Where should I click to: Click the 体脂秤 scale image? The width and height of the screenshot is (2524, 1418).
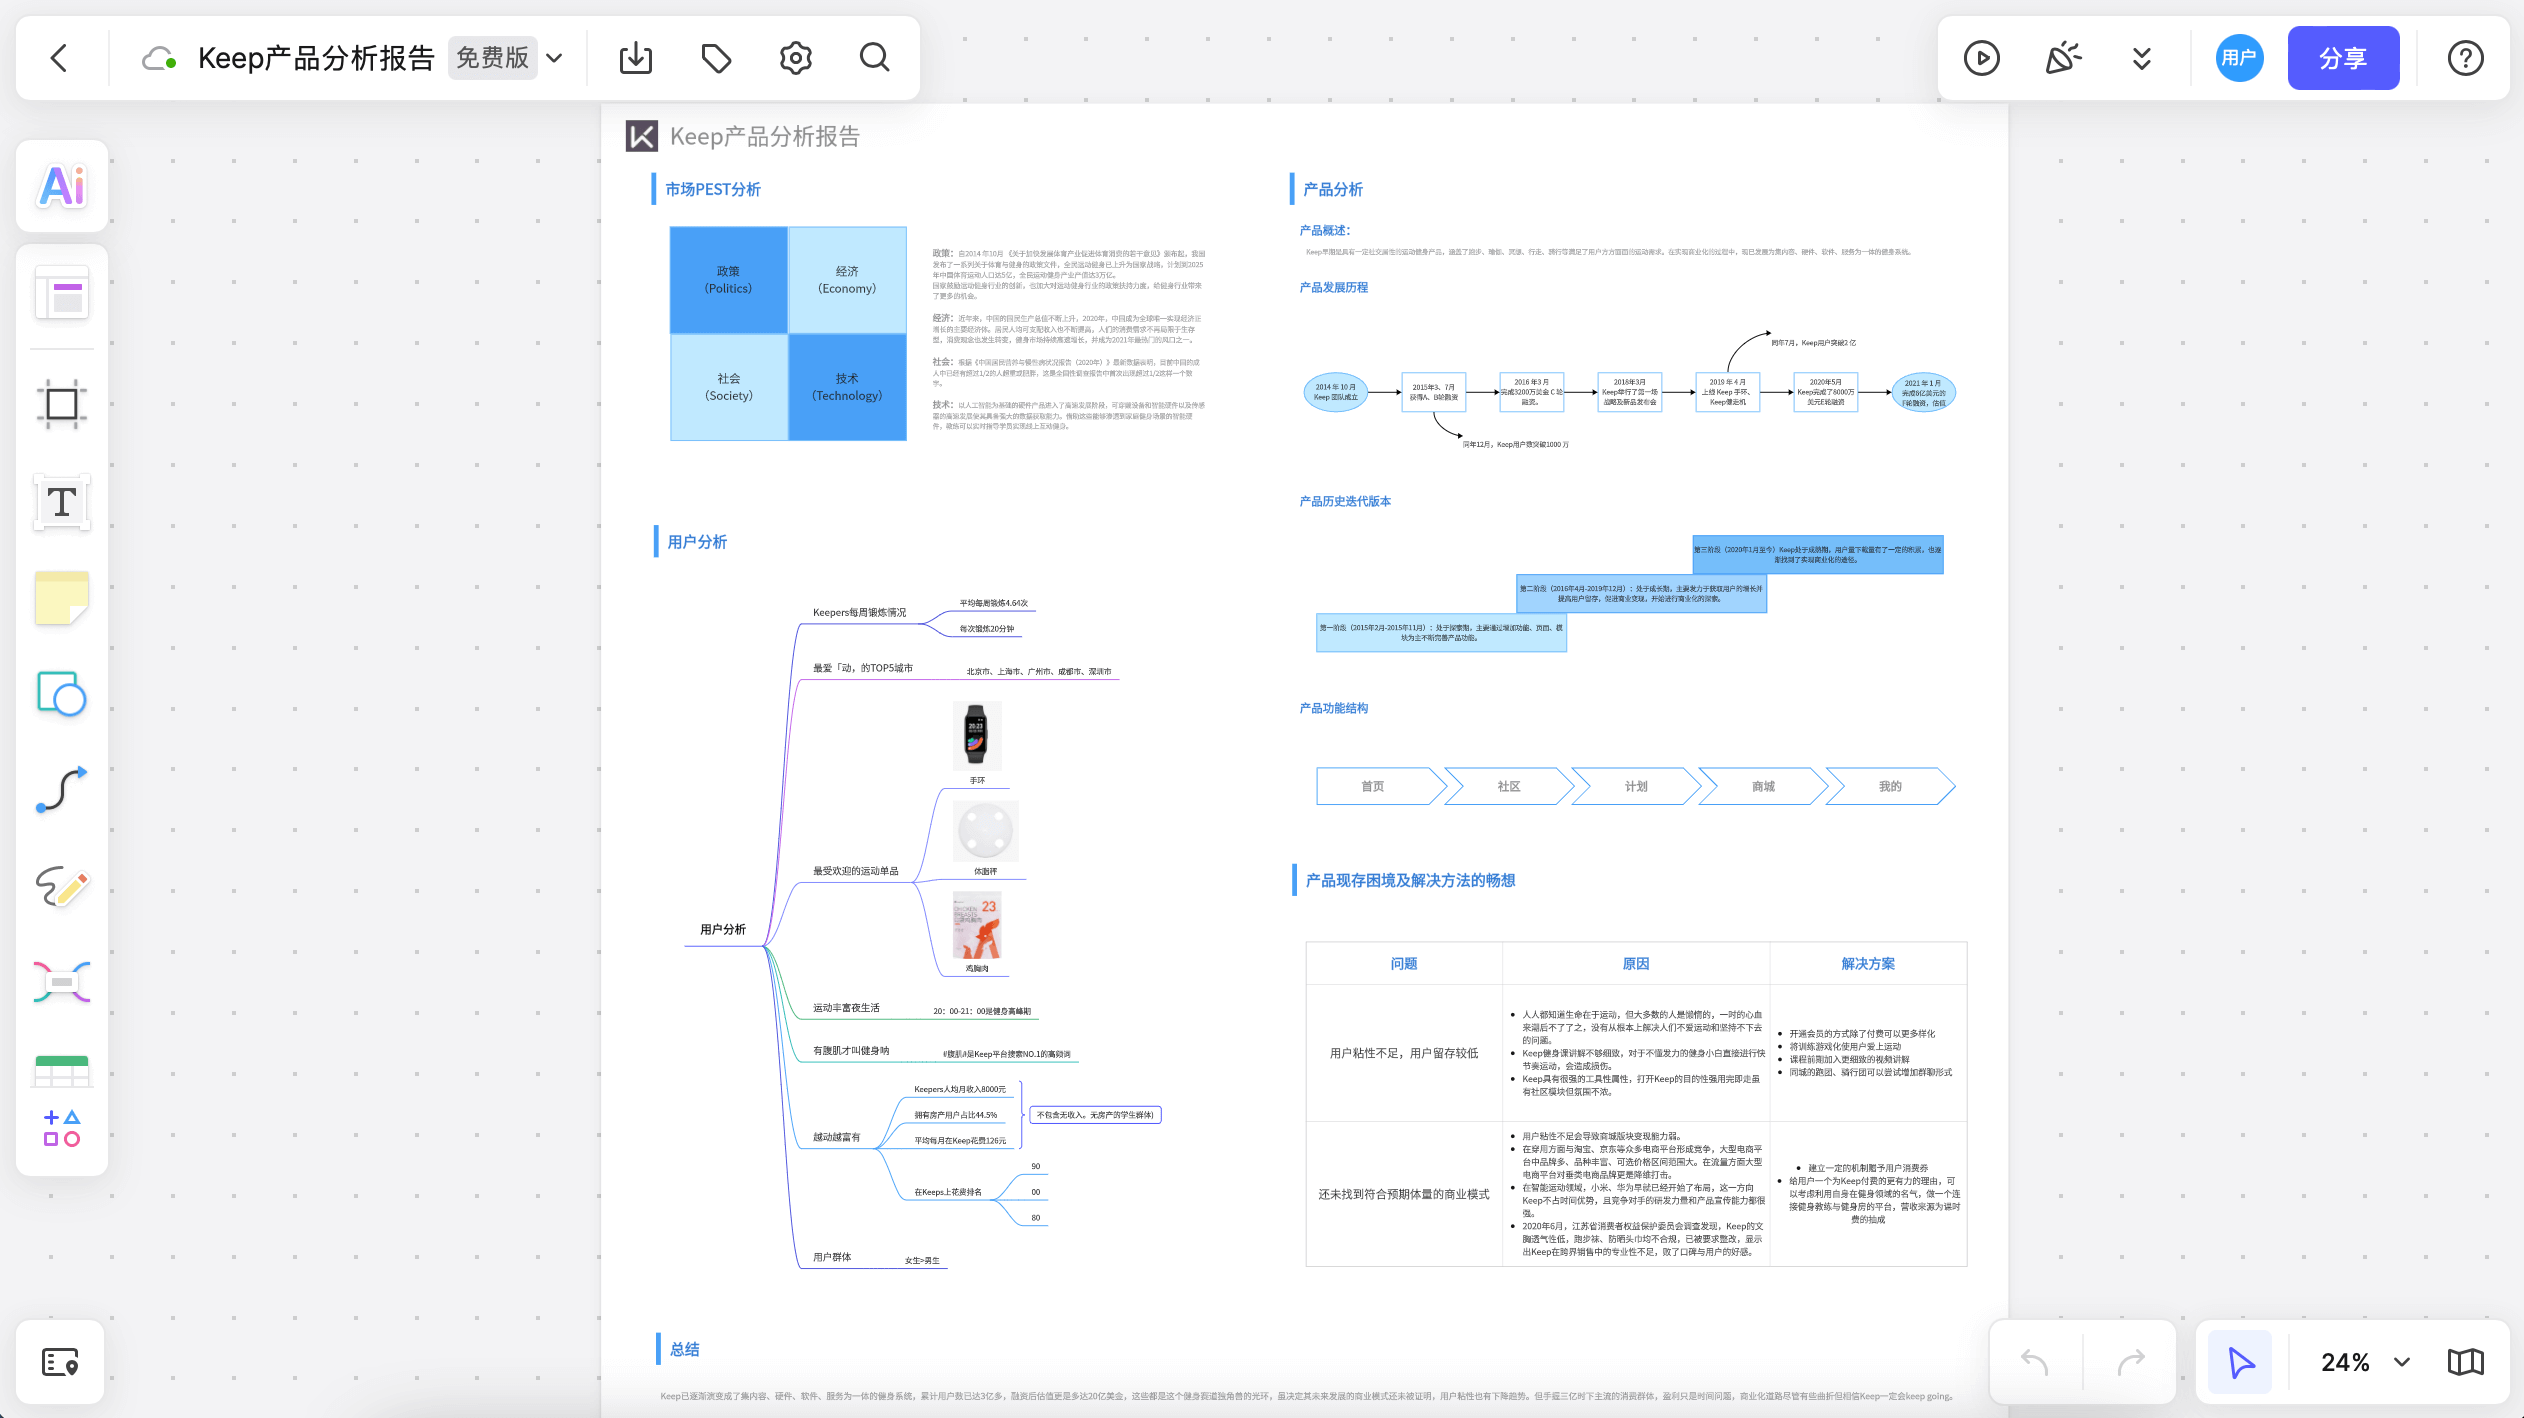985,830
